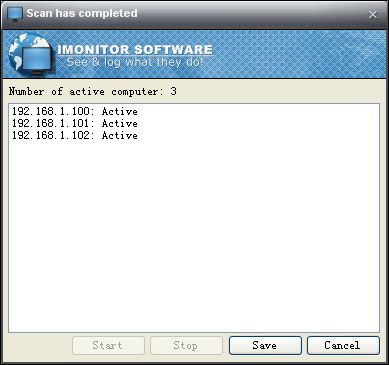Click the Active status of 192.168.1.102
This screenshot has height=365, width=389.
pyautogui.click(x=120, y=135)
